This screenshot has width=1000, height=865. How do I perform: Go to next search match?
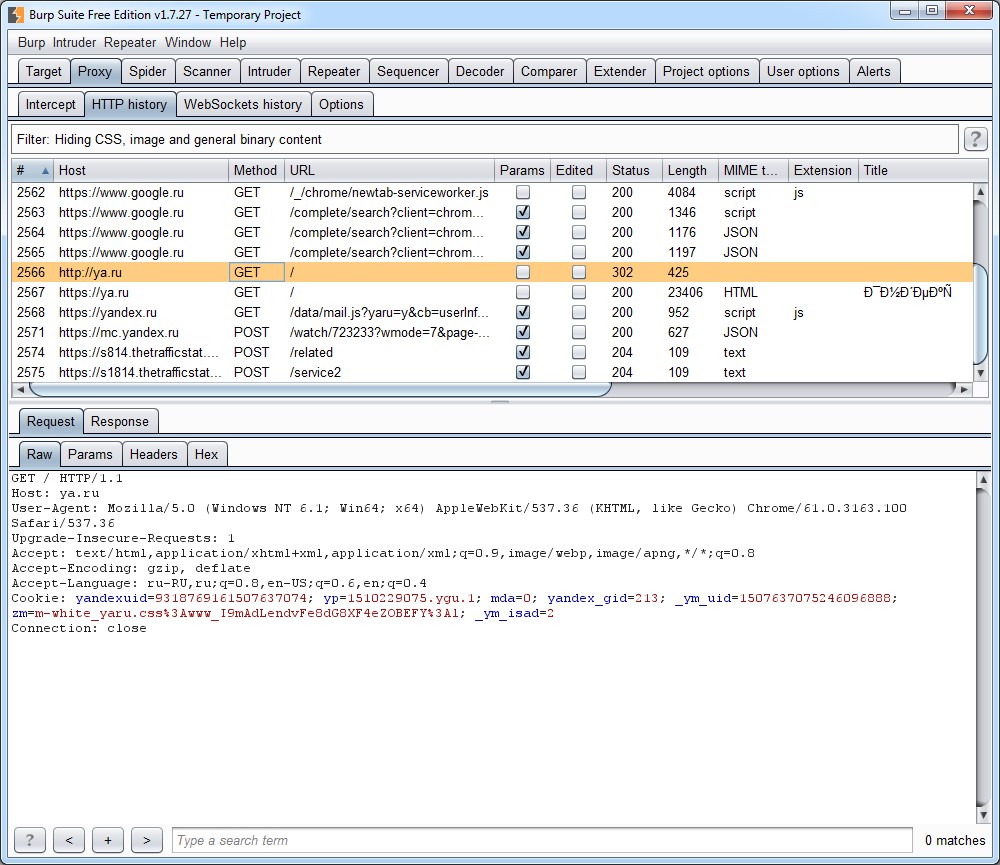click(x=146, y=840)
